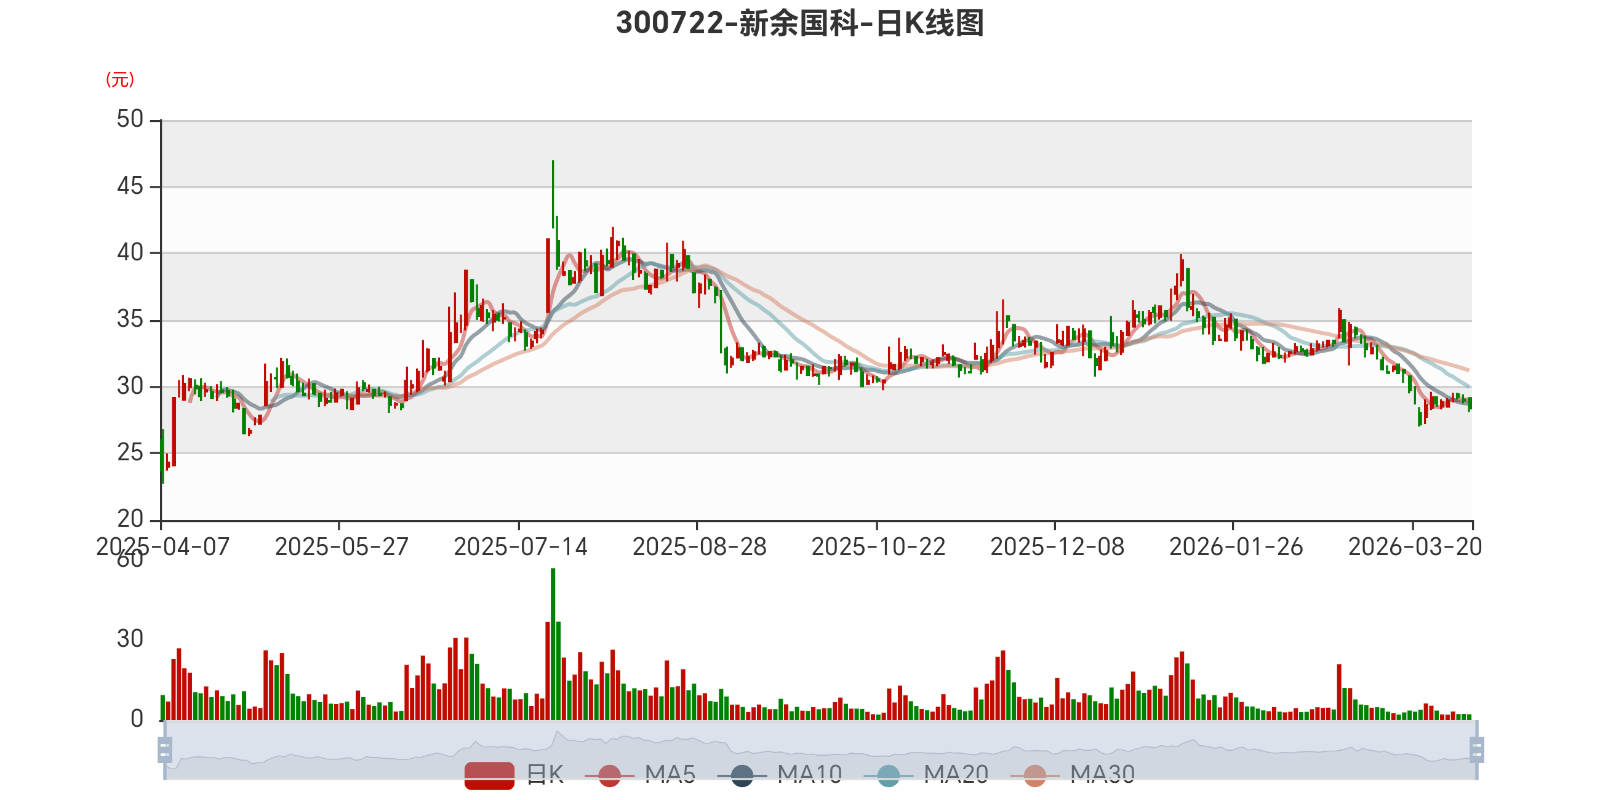Toggle the MA20 legend marker
1600x800 pixels.
tap(888, 775)
